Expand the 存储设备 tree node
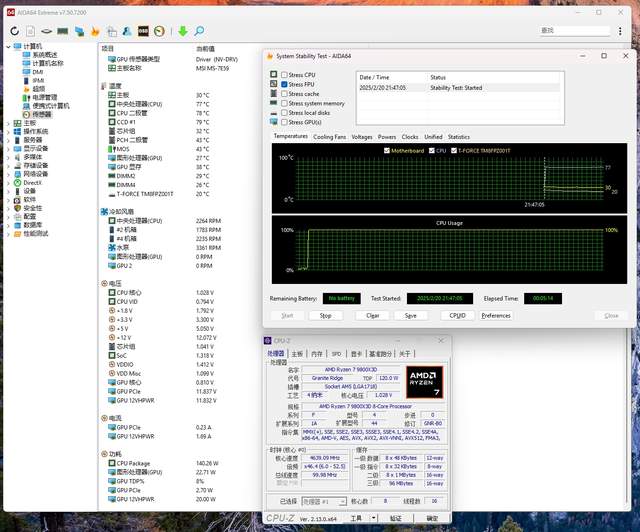Viewport: 640px width, 532px height. coord(8,165)
